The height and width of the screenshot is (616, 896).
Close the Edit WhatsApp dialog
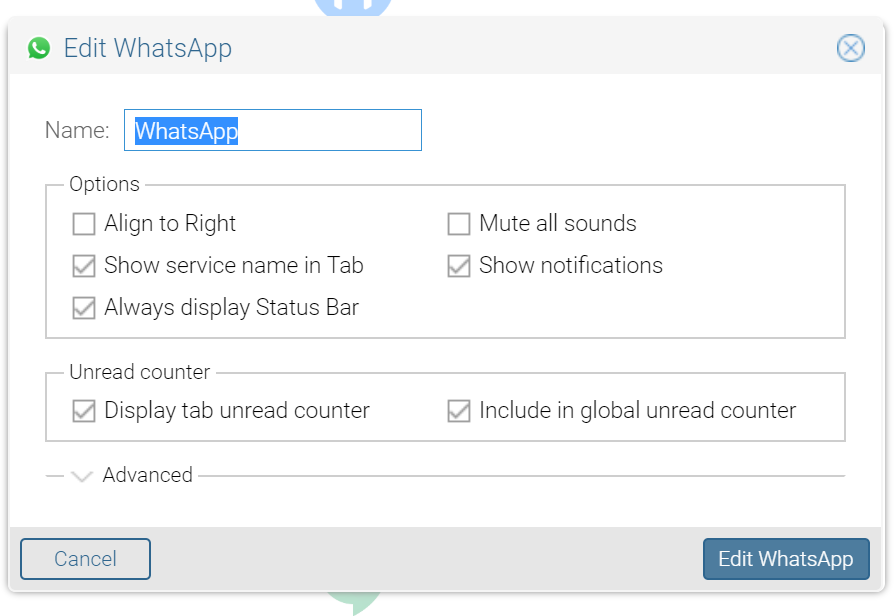coord(850,48)
